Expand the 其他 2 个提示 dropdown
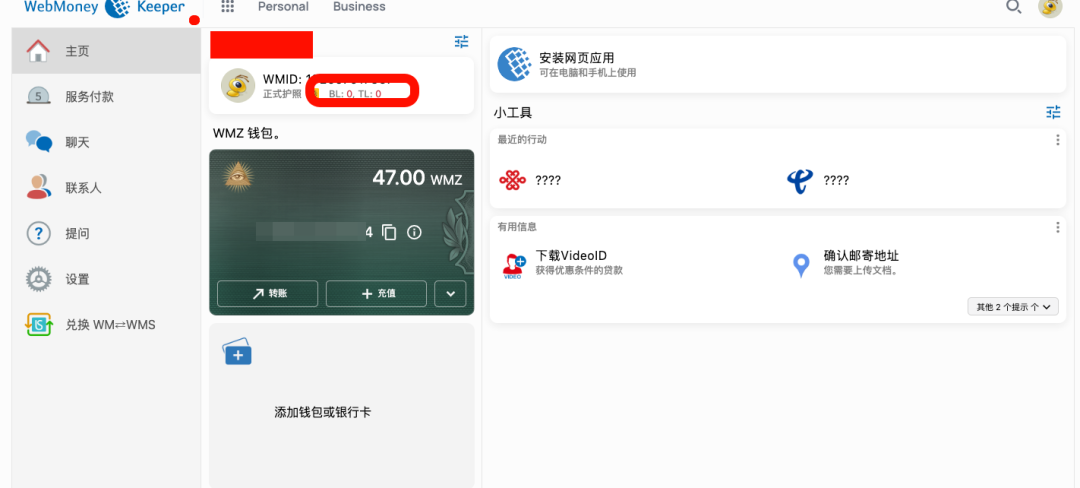The height and width of the screenshot is (488, 1080). click(1012, 307)
